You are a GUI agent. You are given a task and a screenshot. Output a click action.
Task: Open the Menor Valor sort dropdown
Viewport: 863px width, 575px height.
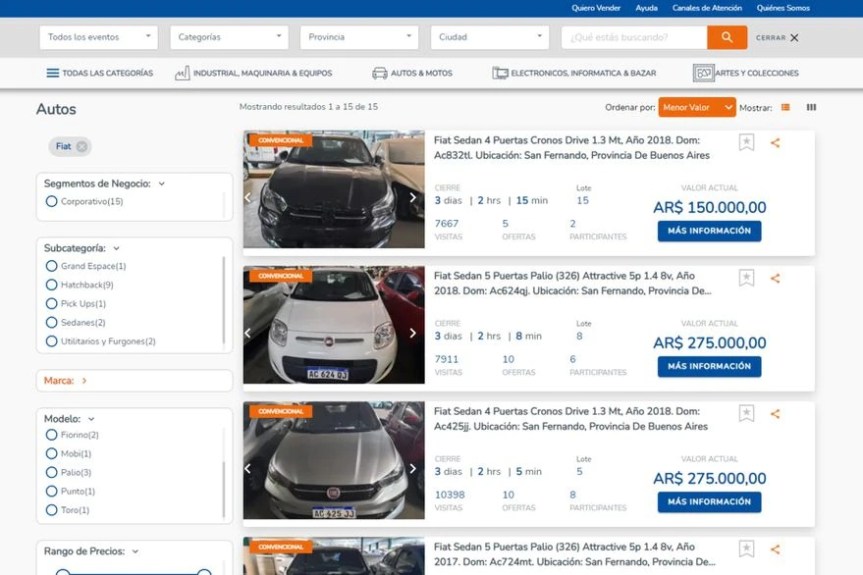(x=697, y=107)
